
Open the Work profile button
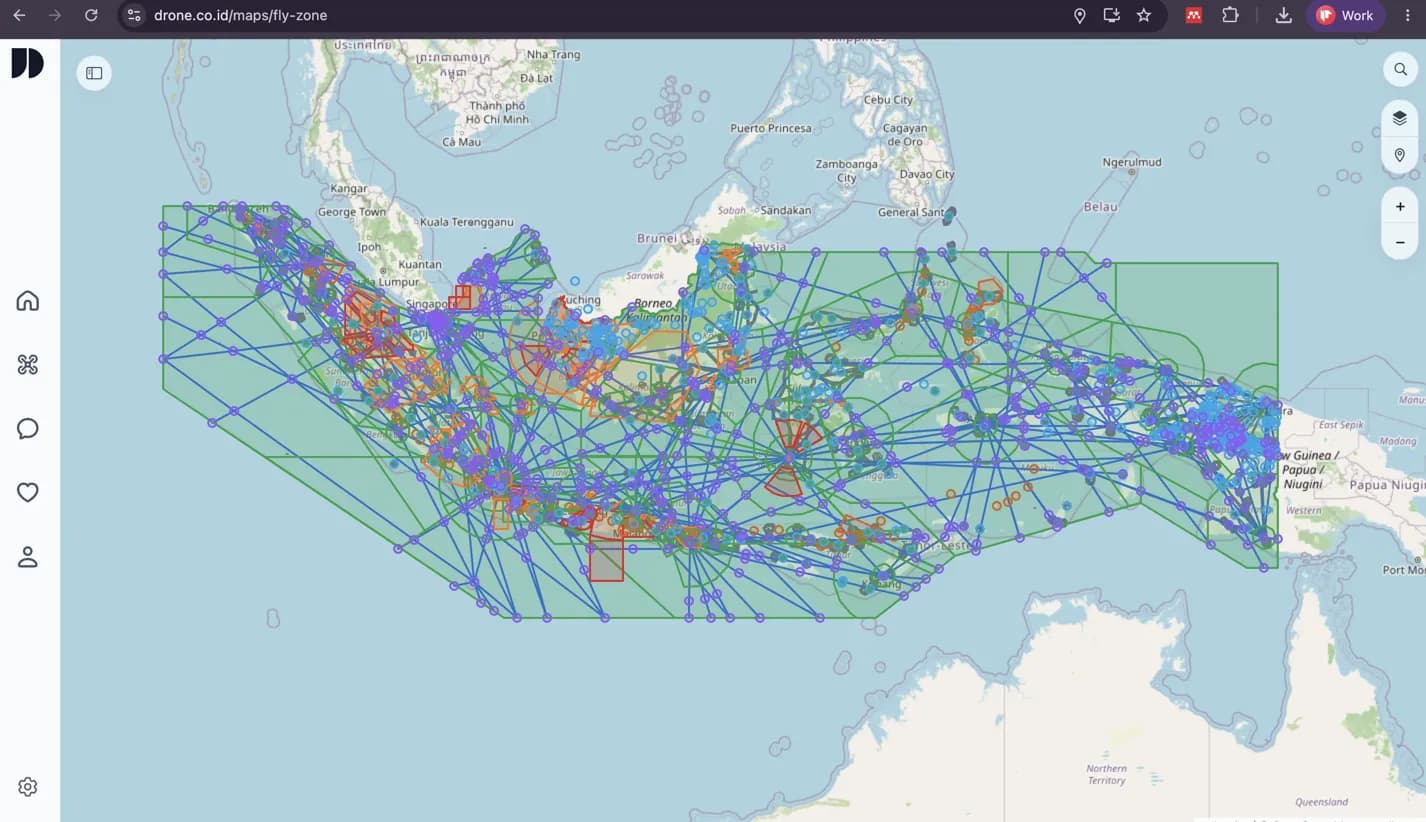point(1345,15)
